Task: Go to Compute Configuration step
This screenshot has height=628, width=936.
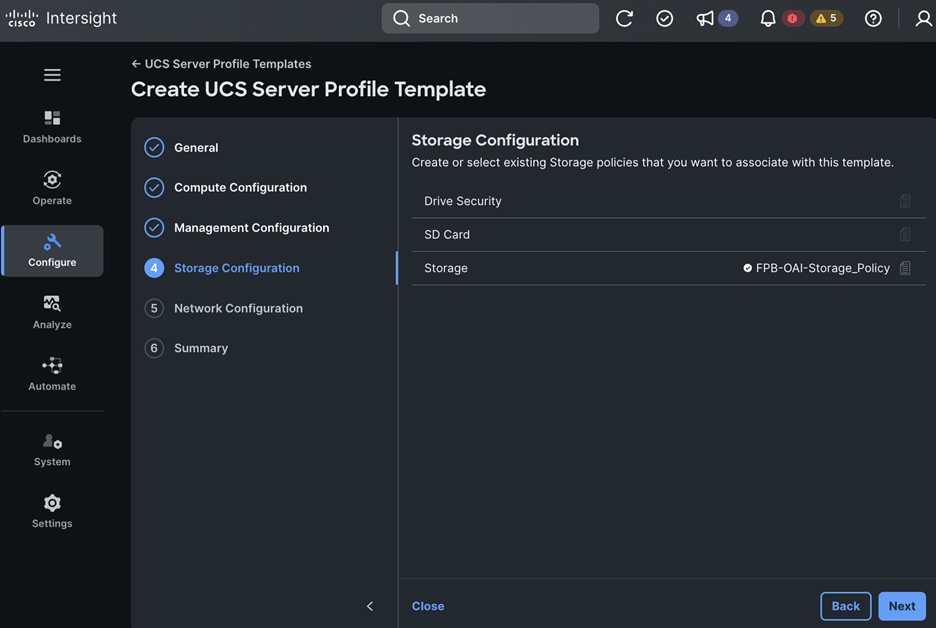Action: pos(226,187)
